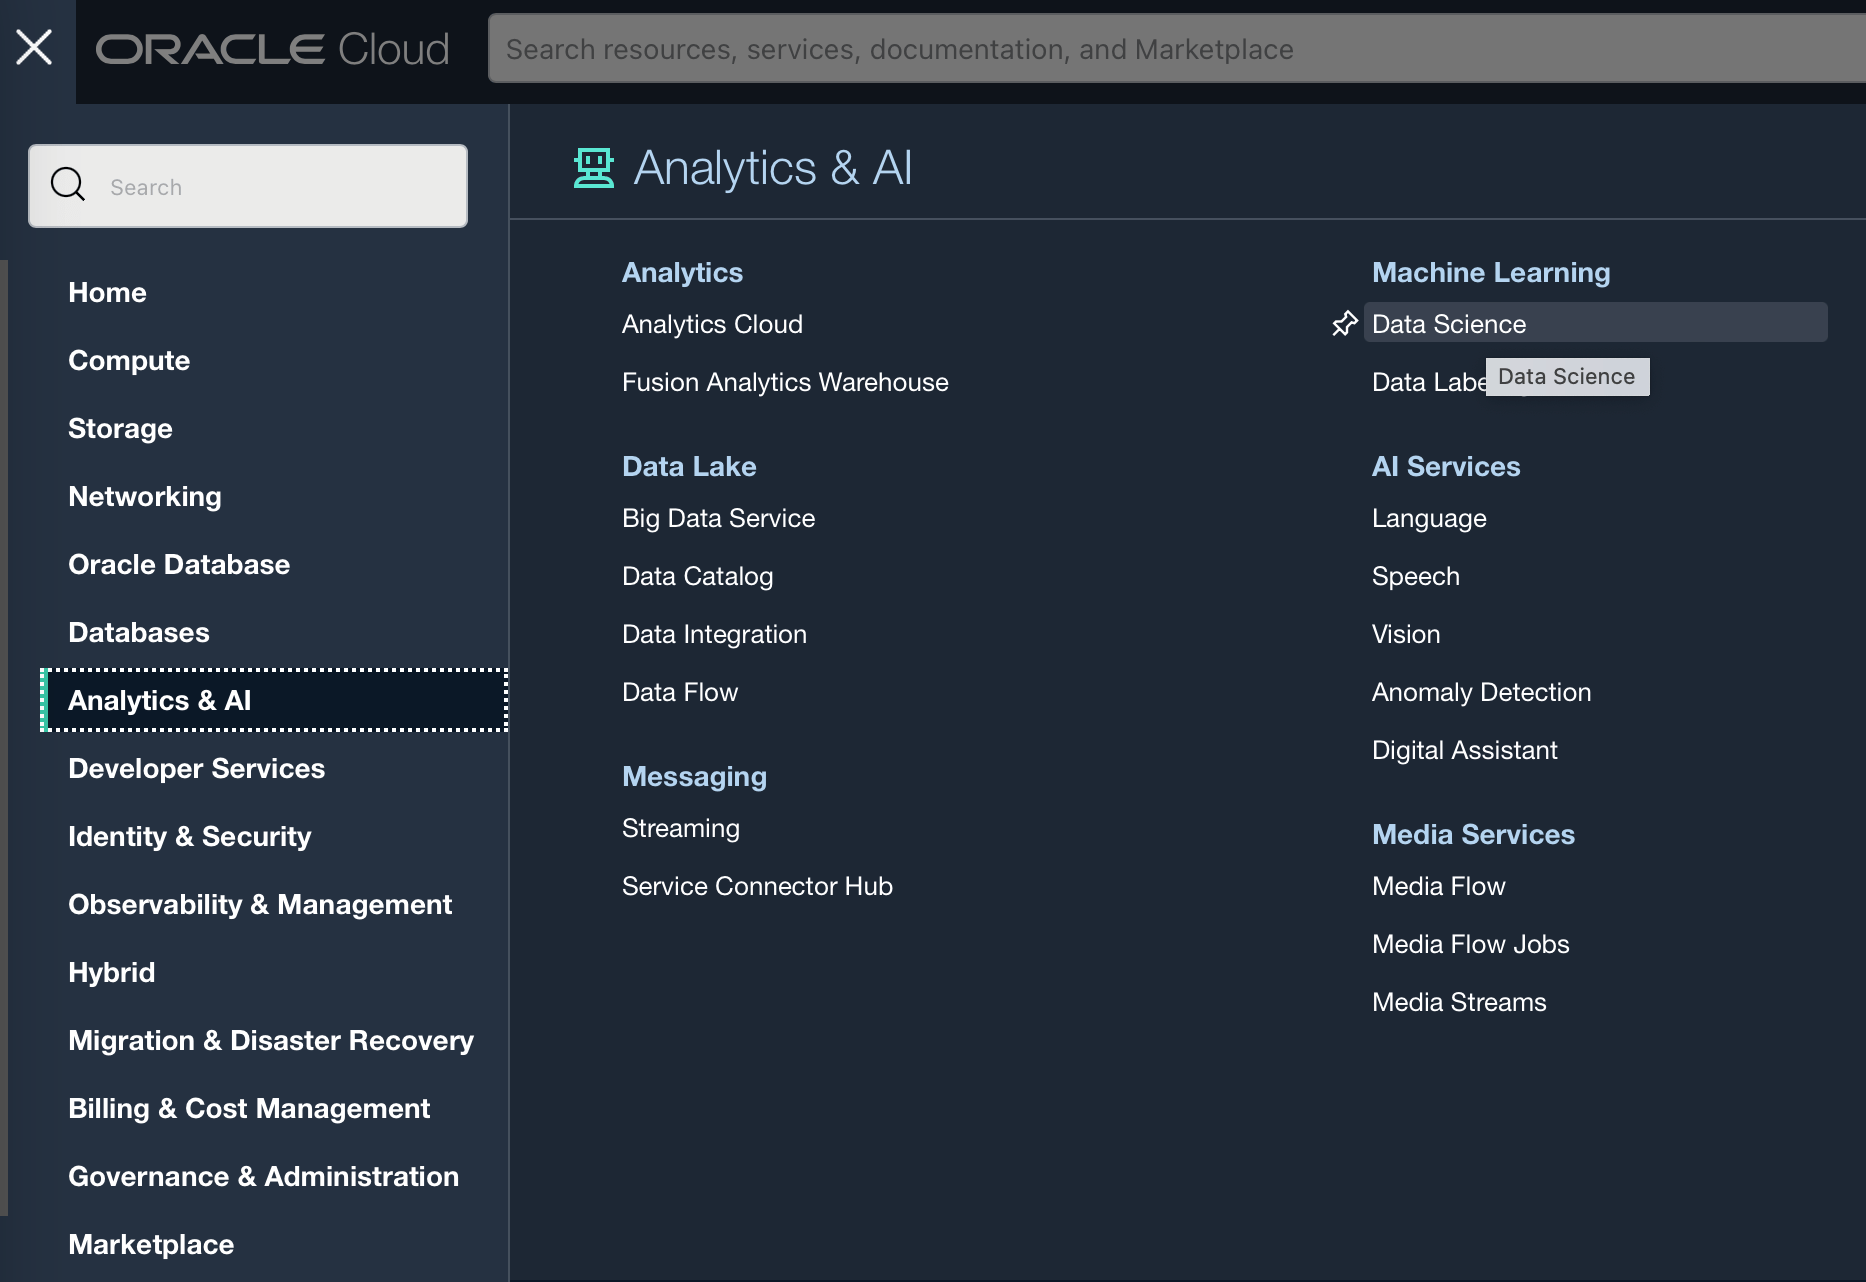Click the magnifier icon in sidebar search
Viewport: 1866px width, 1282px height.
(x=67, y=184)
